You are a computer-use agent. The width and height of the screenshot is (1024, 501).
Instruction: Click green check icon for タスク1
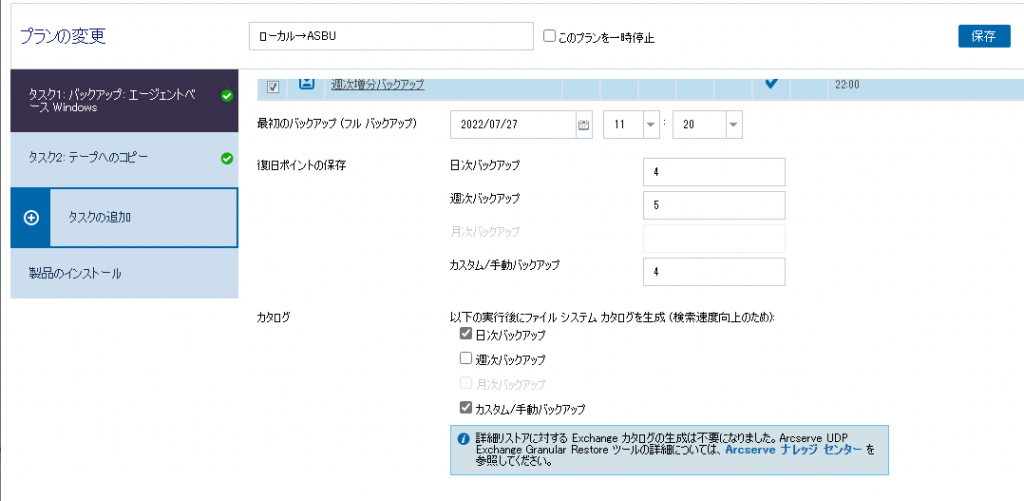227,97
